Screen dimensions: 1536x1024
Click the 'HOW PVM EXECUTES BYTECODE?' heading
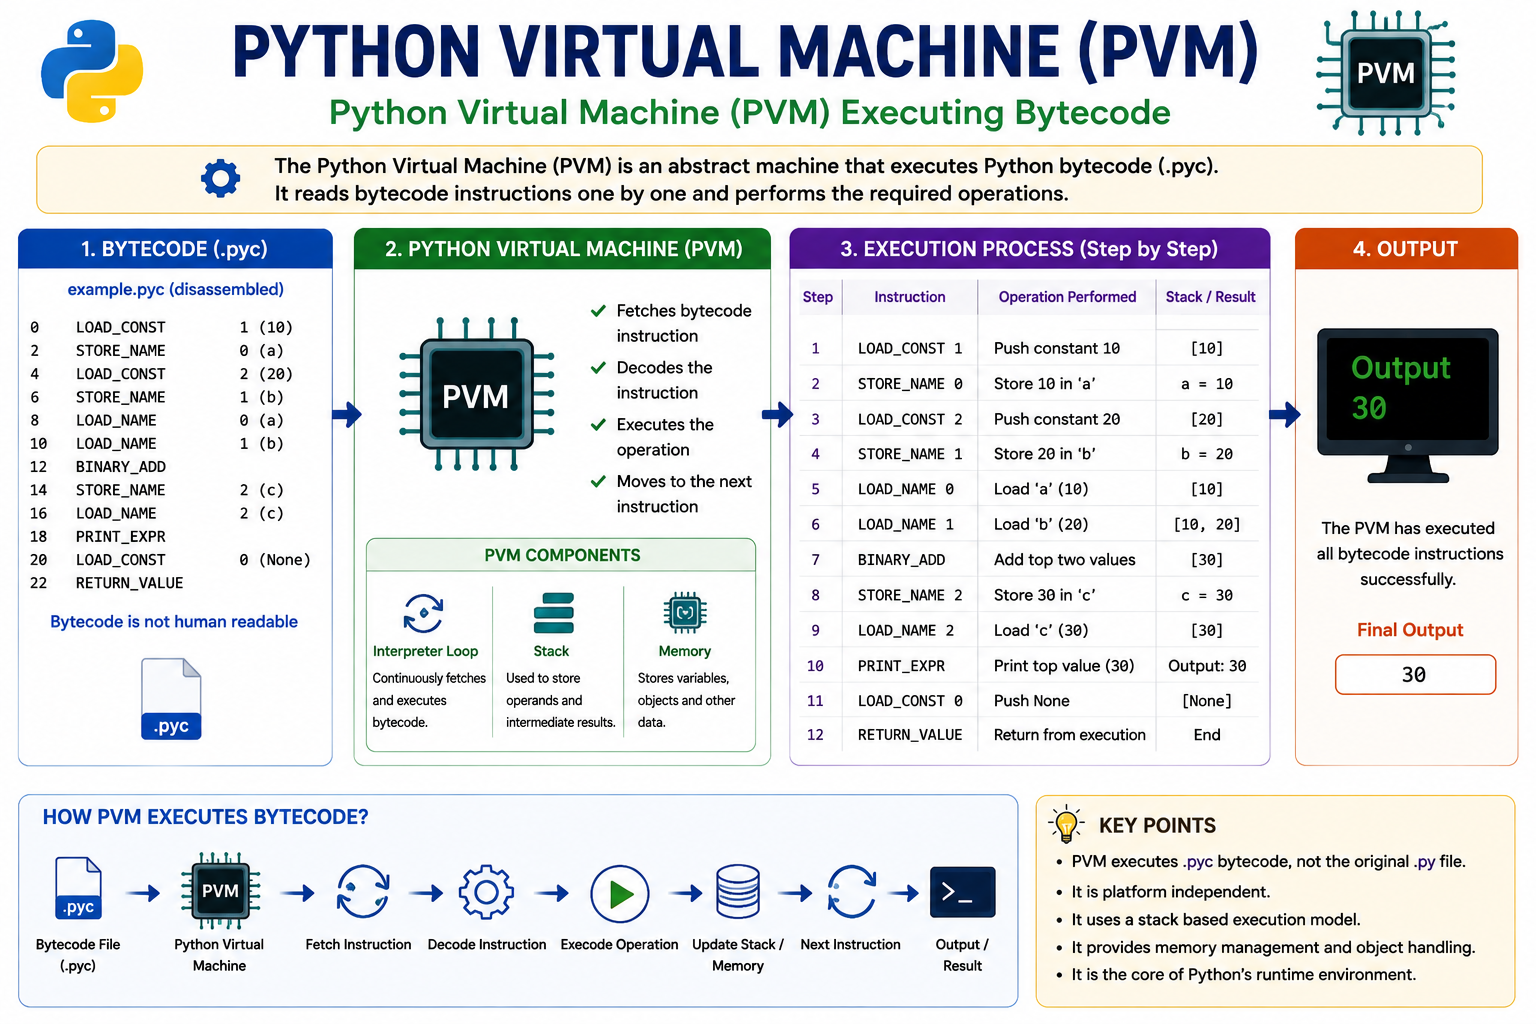click(205, 817)
